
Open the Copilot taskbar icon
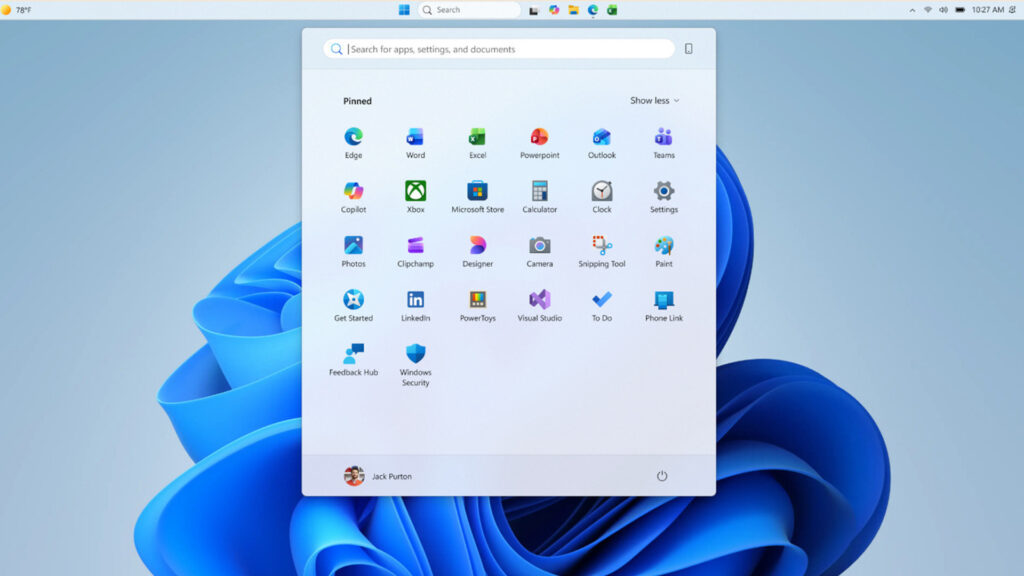click(554, 10)
